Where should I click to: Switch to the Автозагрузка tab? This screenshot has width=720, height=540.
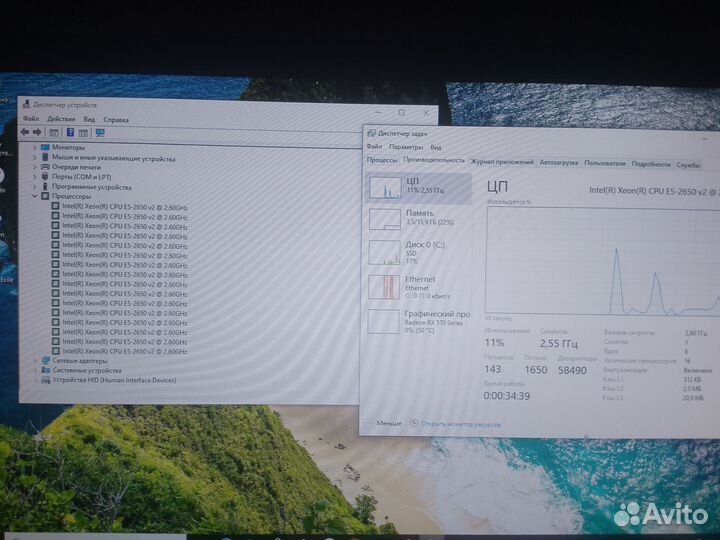click(x=558, y=162)
